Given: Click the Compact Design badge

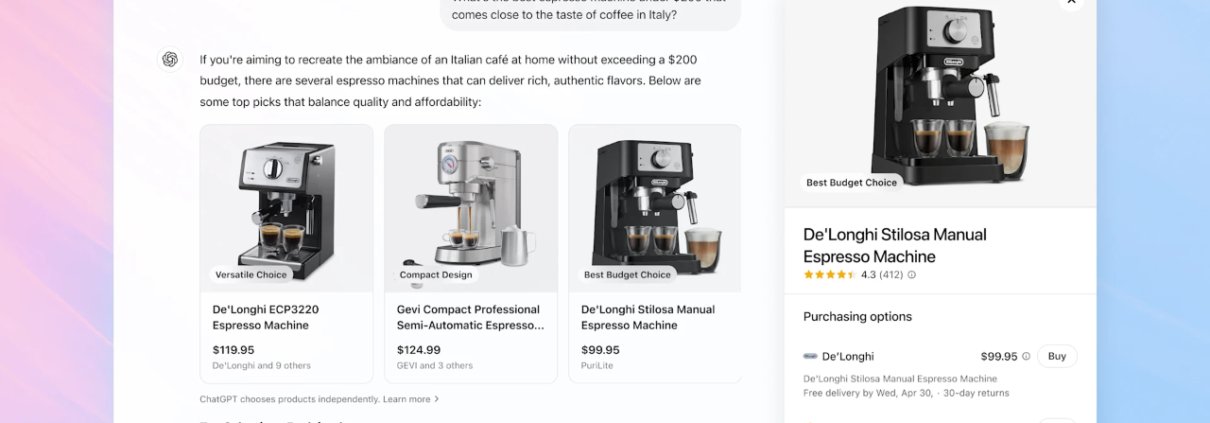Looking at the screenshot, I should (x=435, y=274).
